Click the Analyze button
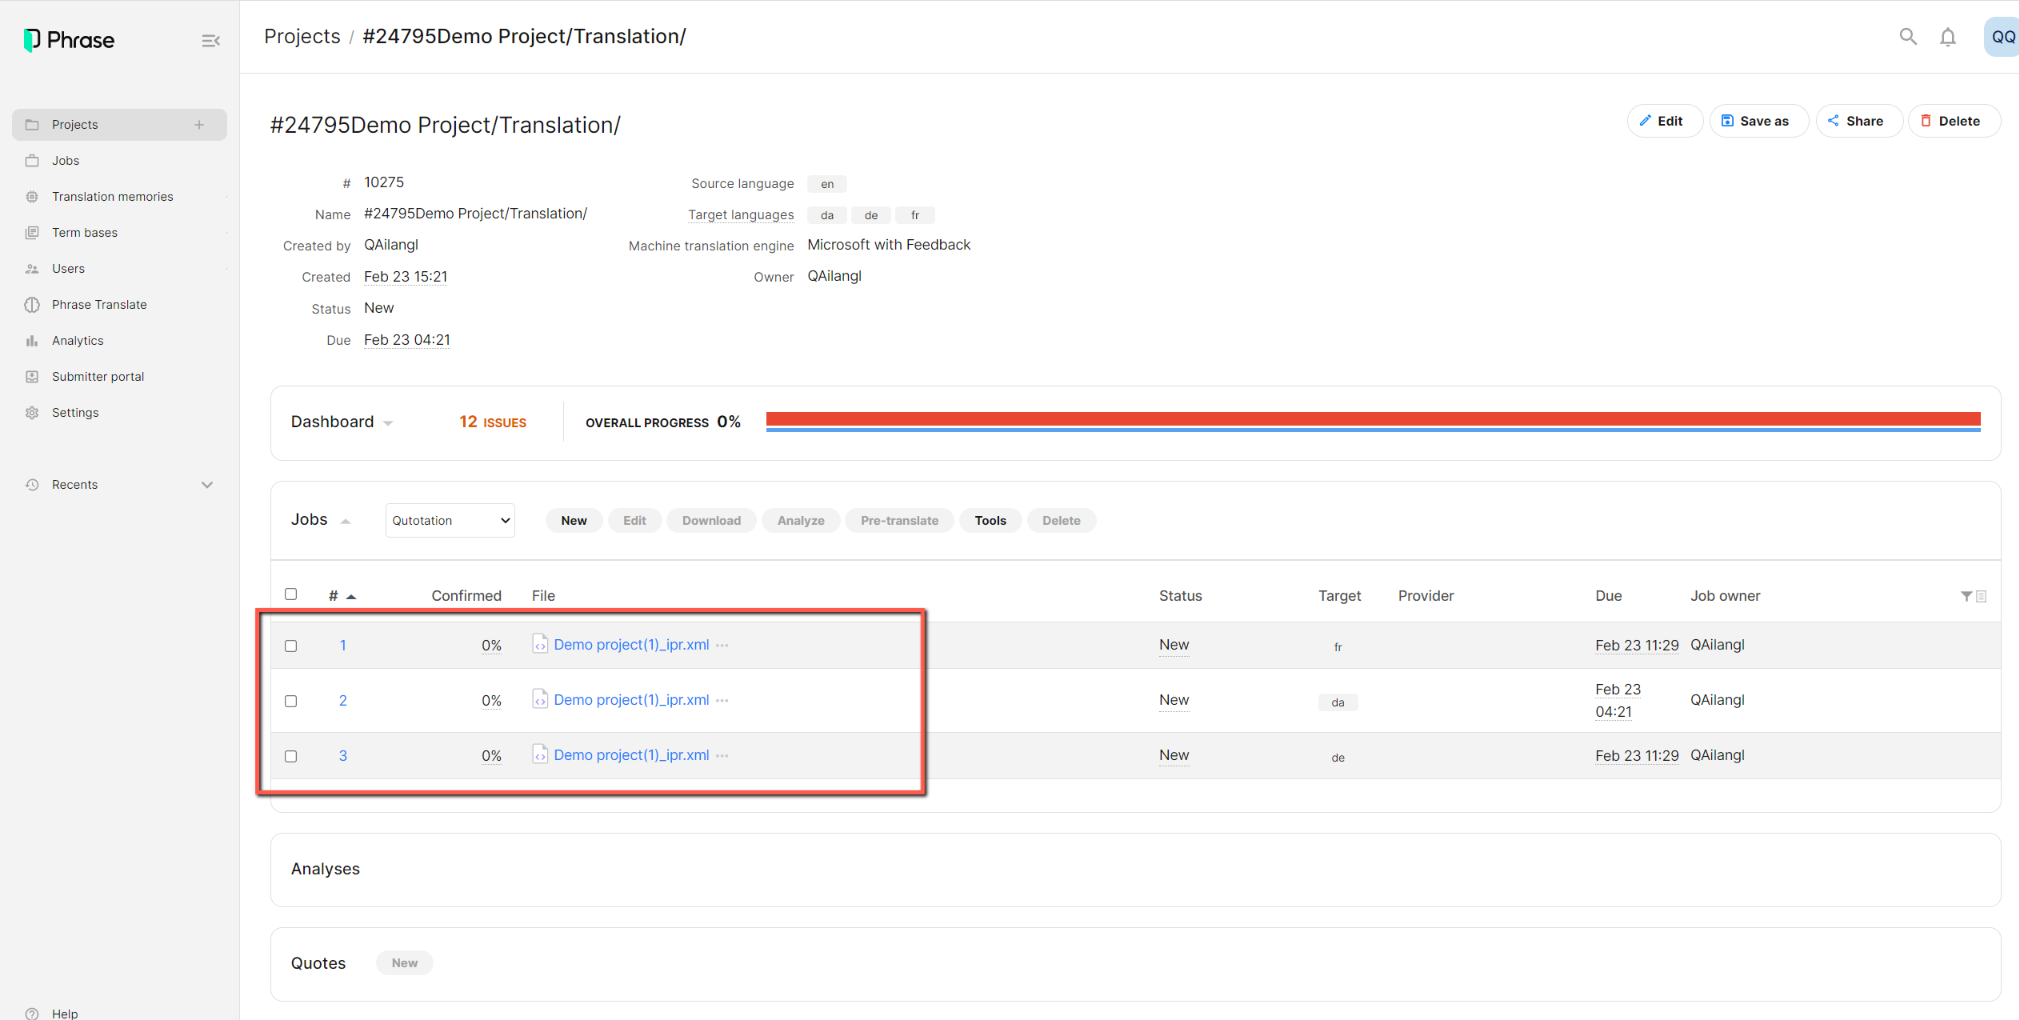 point(800,520)
